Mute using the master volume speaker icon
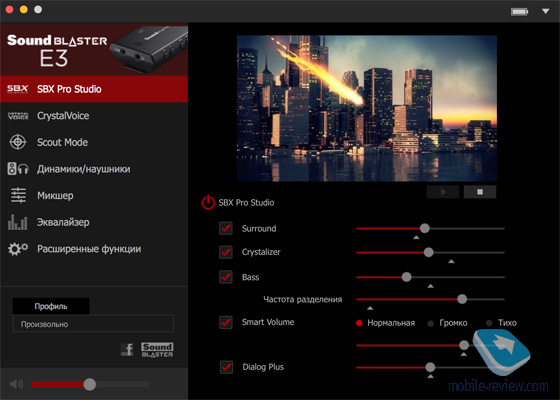 coord(16,384)
